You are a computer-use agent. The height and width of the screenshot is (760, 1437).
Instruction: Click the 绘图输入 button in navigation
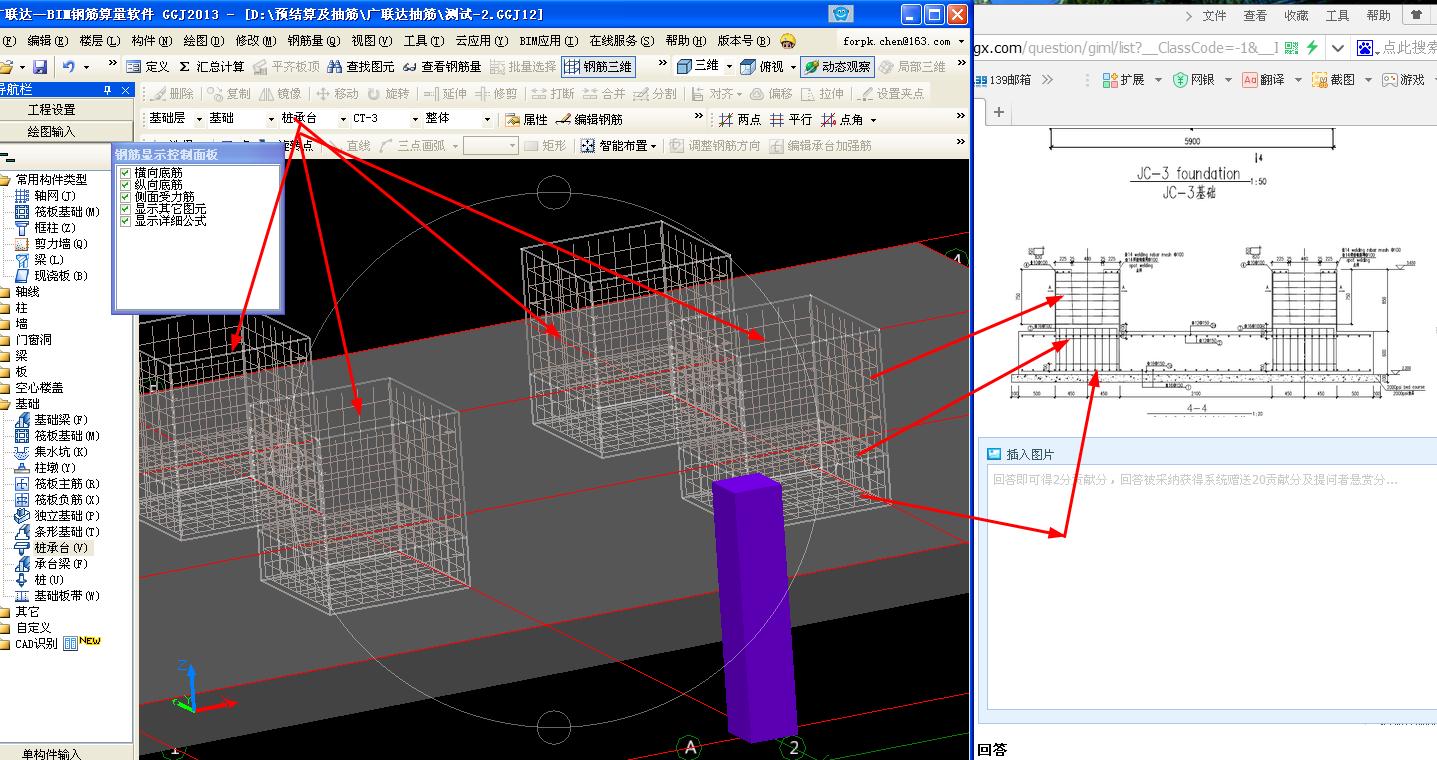52,131
